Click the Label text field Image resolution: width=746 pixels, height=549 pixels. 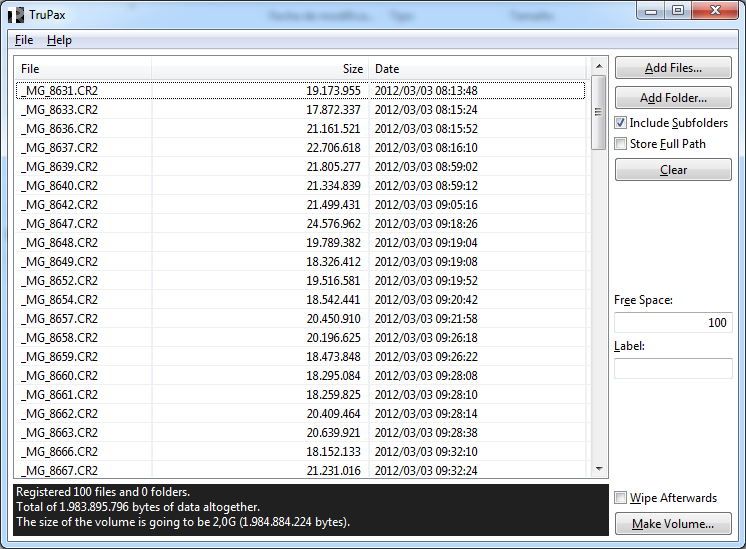[672, 369]
